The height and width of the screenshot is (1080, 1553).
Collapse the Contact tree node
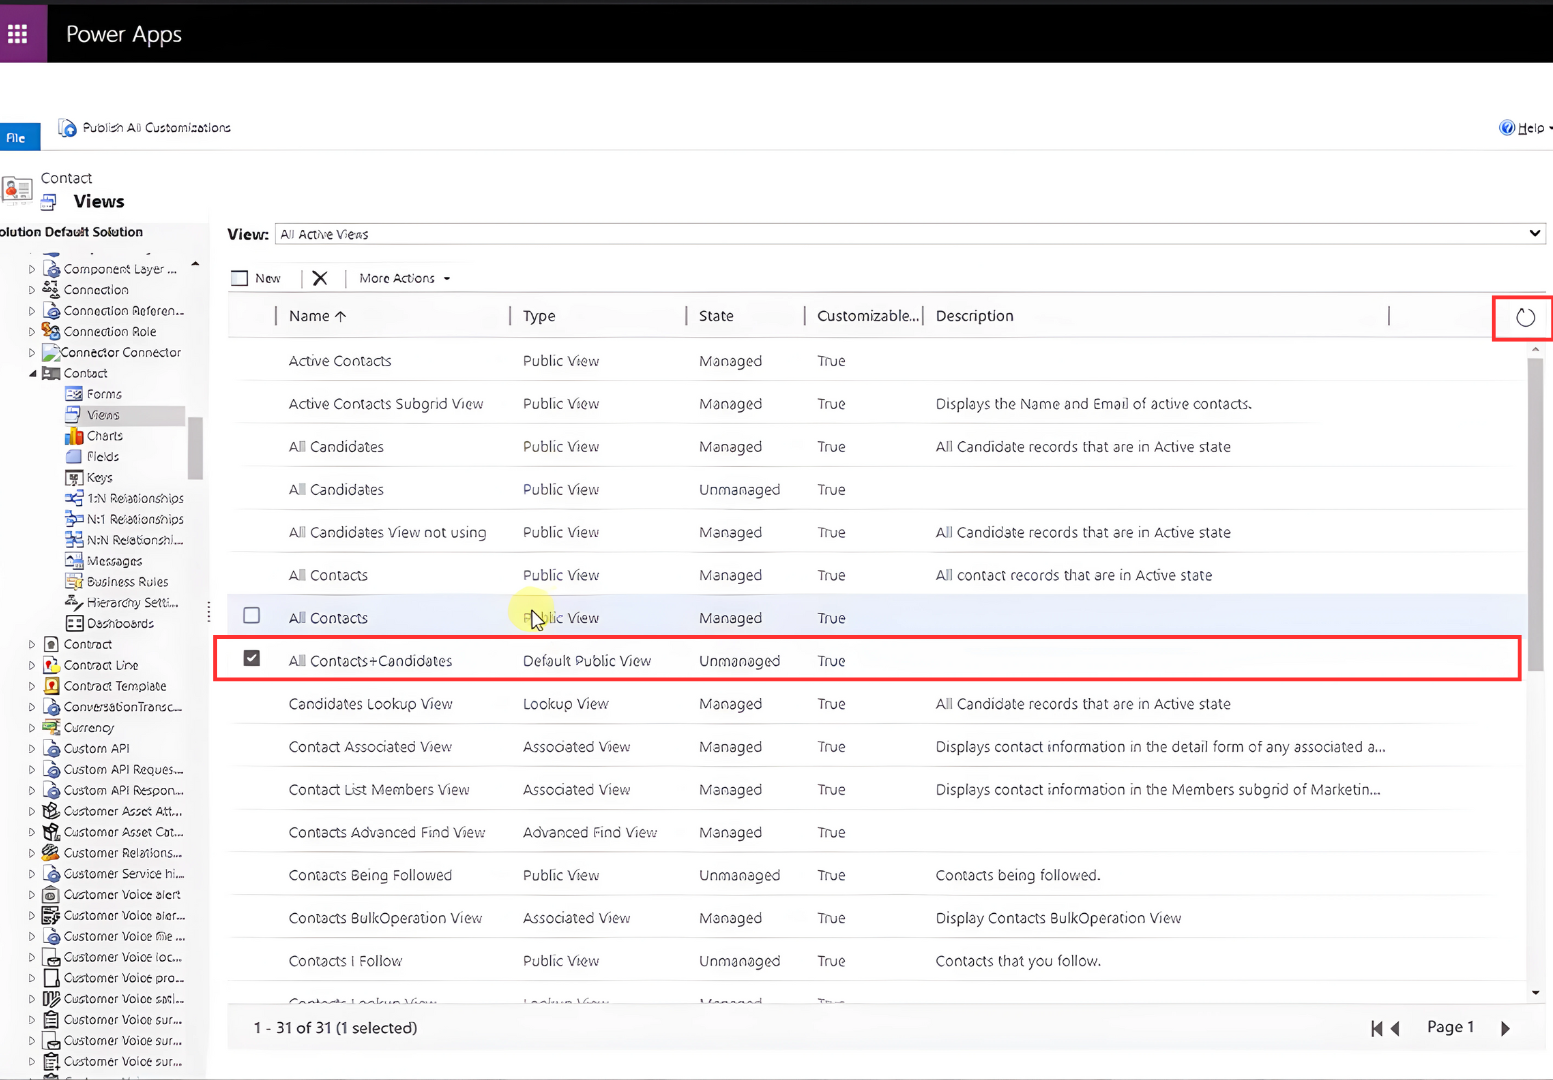click(32, 373)
